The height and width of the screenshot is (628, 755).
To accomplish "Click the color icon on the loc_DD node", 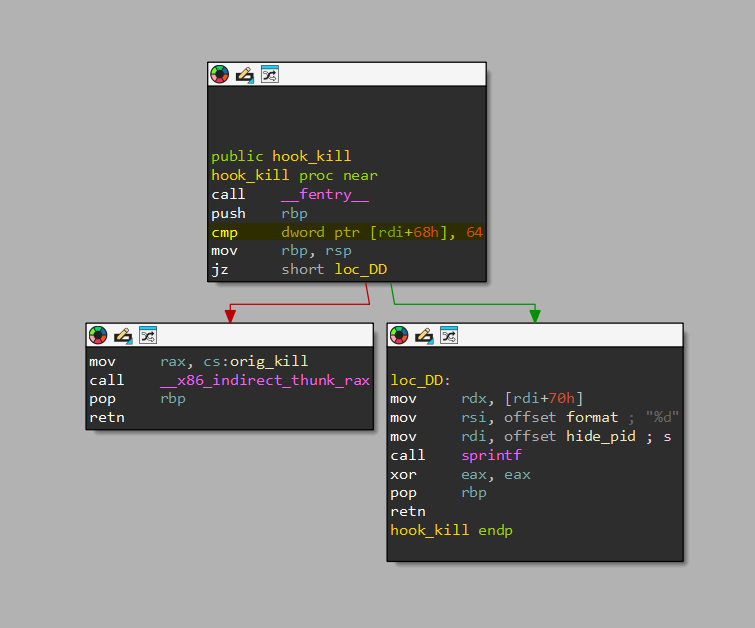I will click(x=399, y=335).
